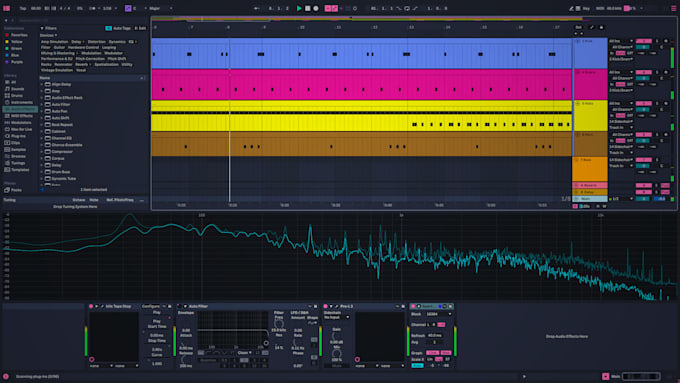Fold the 5 Hats track header

[x=578, y=104]
